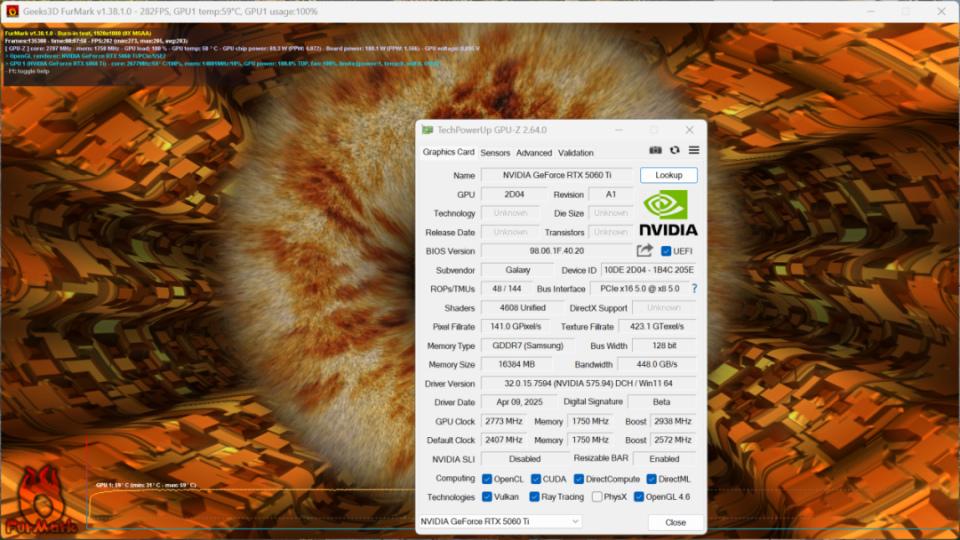Toggle the CUDA checkbox
This screenshot has height=540, width=960.
[x=536, y=479]
